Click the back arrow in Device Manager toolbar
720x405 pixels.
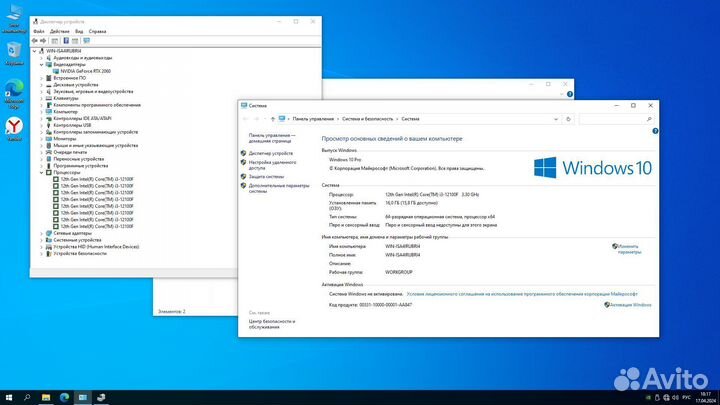click(x=34, y=41)
